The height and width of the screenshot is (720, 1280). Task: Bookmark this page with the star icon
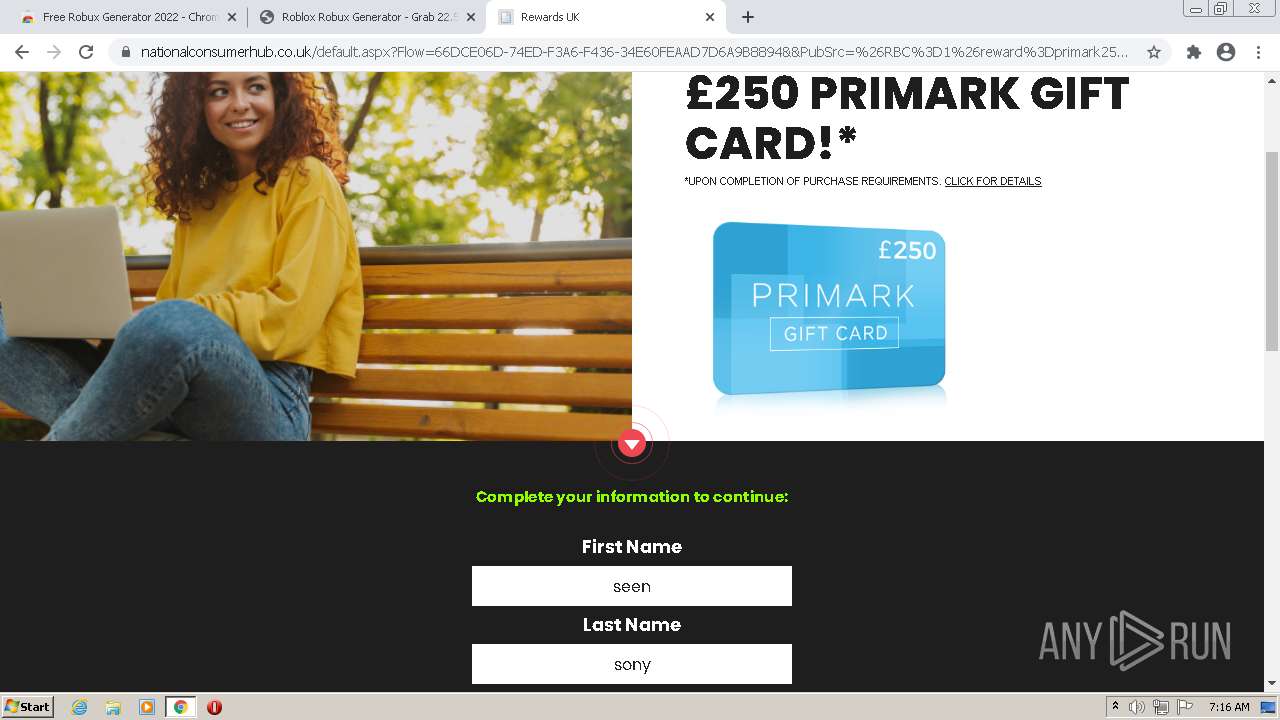pos(1153,52)
